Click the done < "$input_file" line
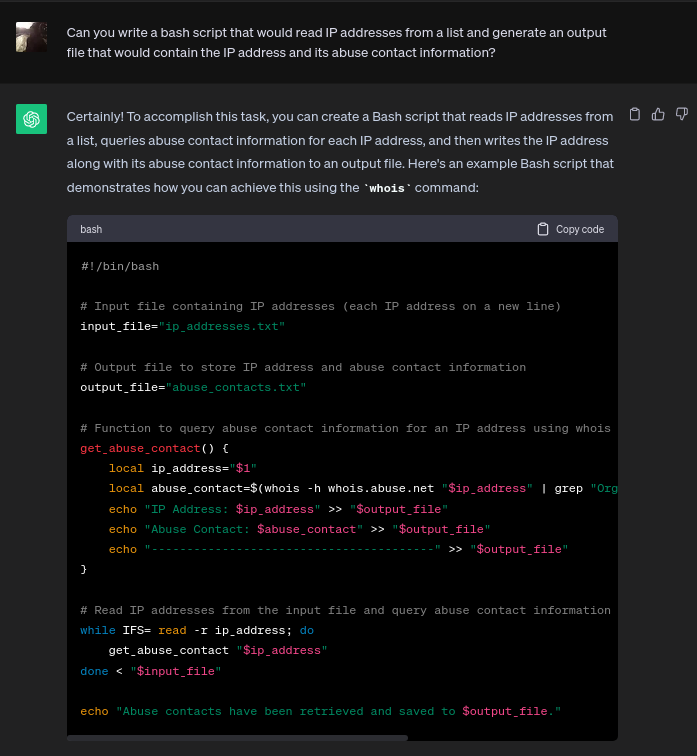The image size is (697, 756). tap(150, 671)
